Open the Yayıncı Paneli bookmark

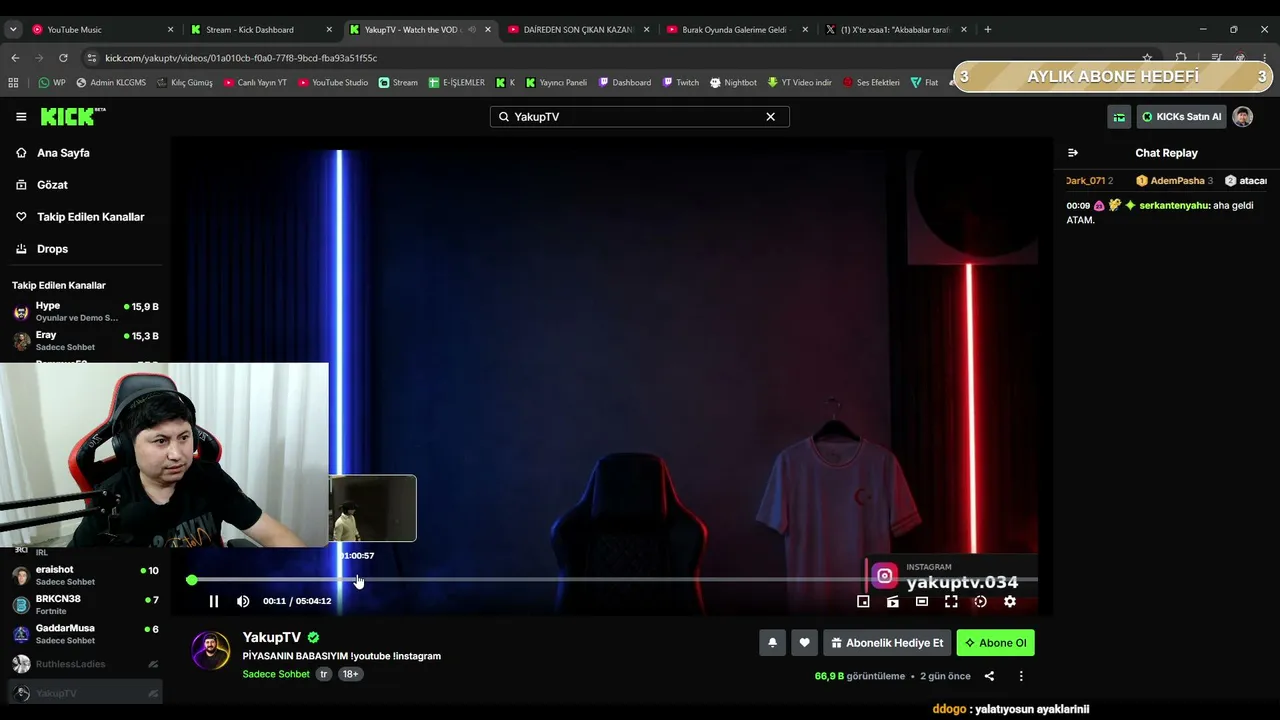(556, 83)
